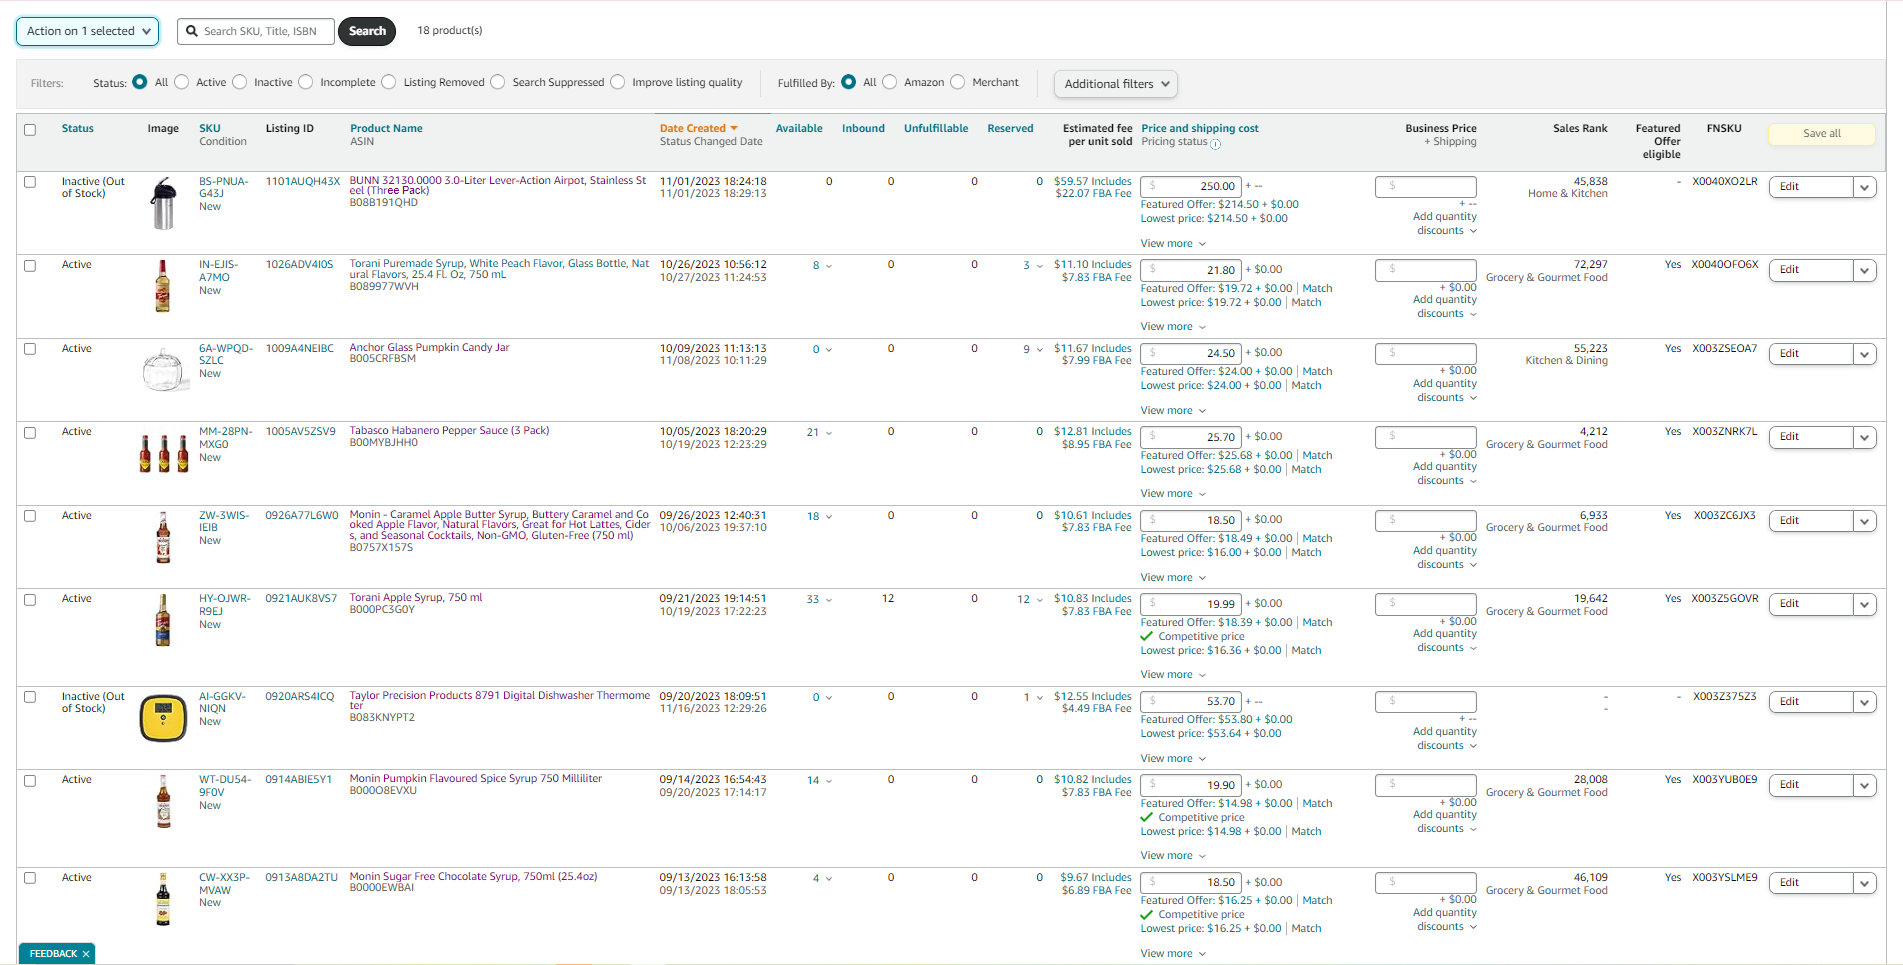Open the Taylor dishwasher thermometer thumbnail
The height and width of the screenshot is (965, 1903).
[x=163, y=719]
